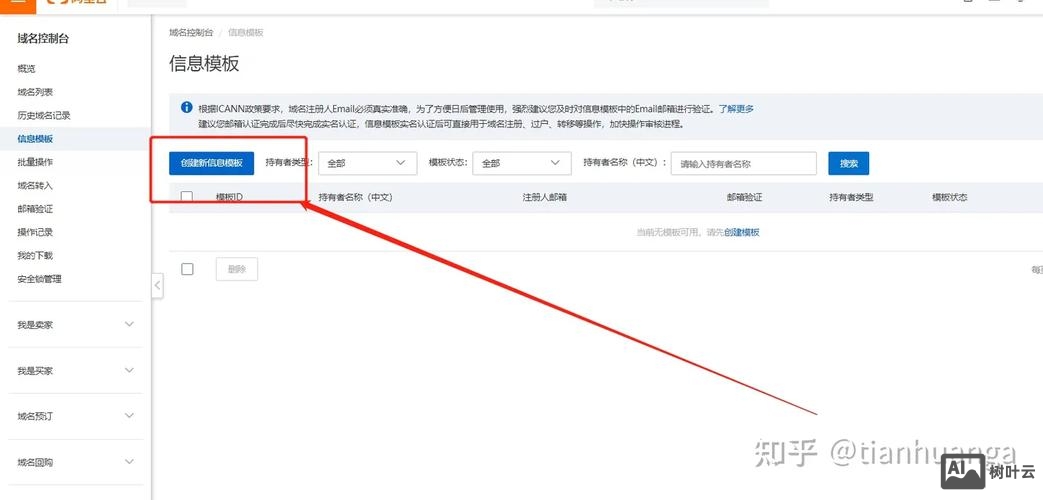Tick the checkbox beside the 删除 button
1043x500 pixels.
tap(188, 269)
